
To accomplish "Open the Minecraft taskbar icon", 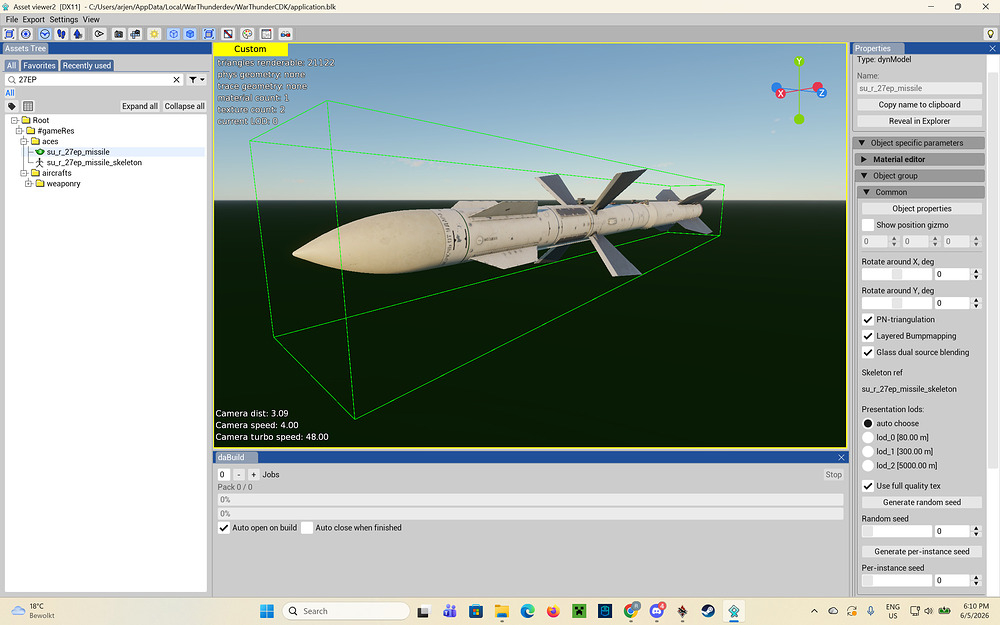I will coord(579,611).
